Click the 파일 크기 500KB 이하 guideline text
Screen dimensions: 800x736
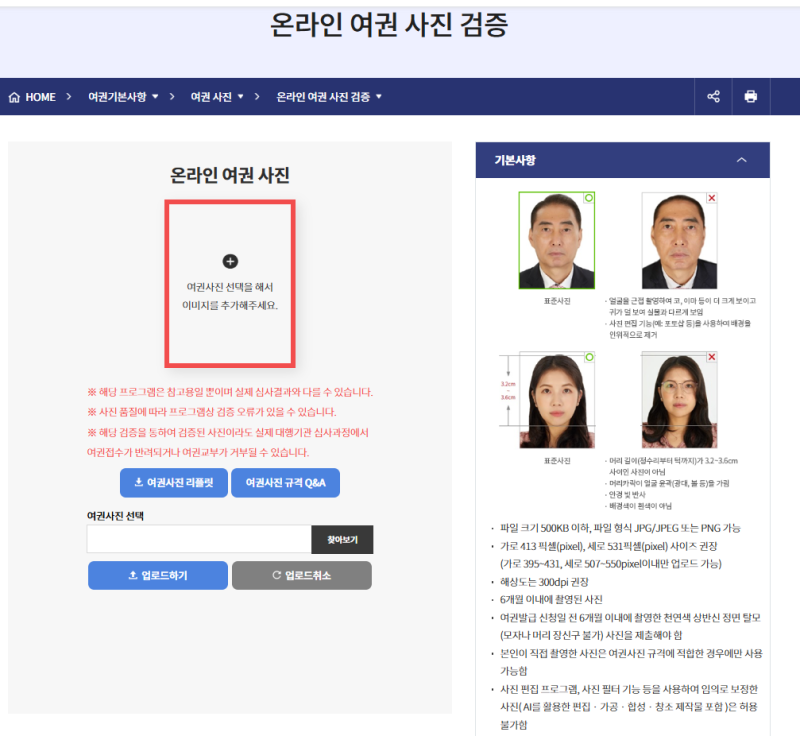(620, 528)
